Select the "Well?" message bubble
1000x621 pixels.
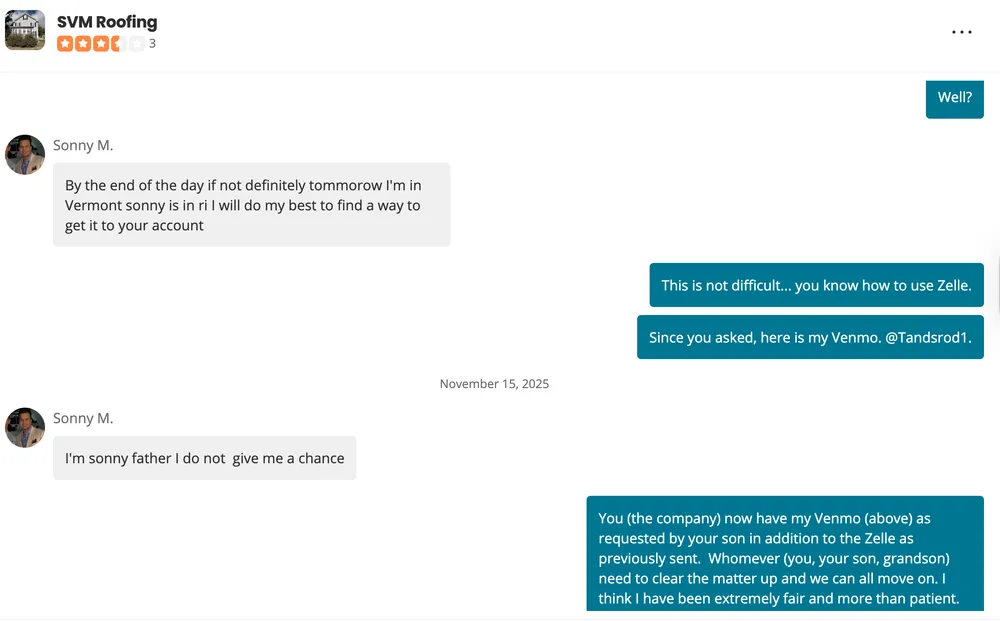point(954,98)
